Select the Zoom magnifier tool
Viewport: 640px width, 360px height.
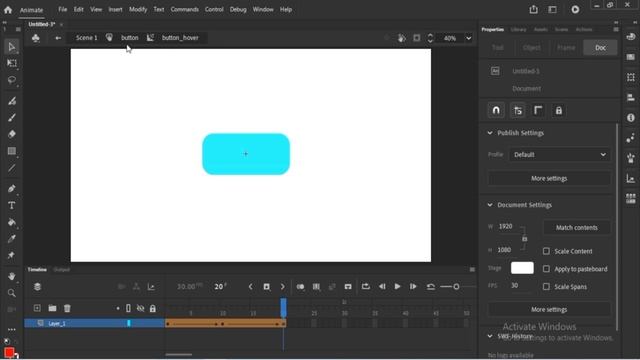(11, 293)
